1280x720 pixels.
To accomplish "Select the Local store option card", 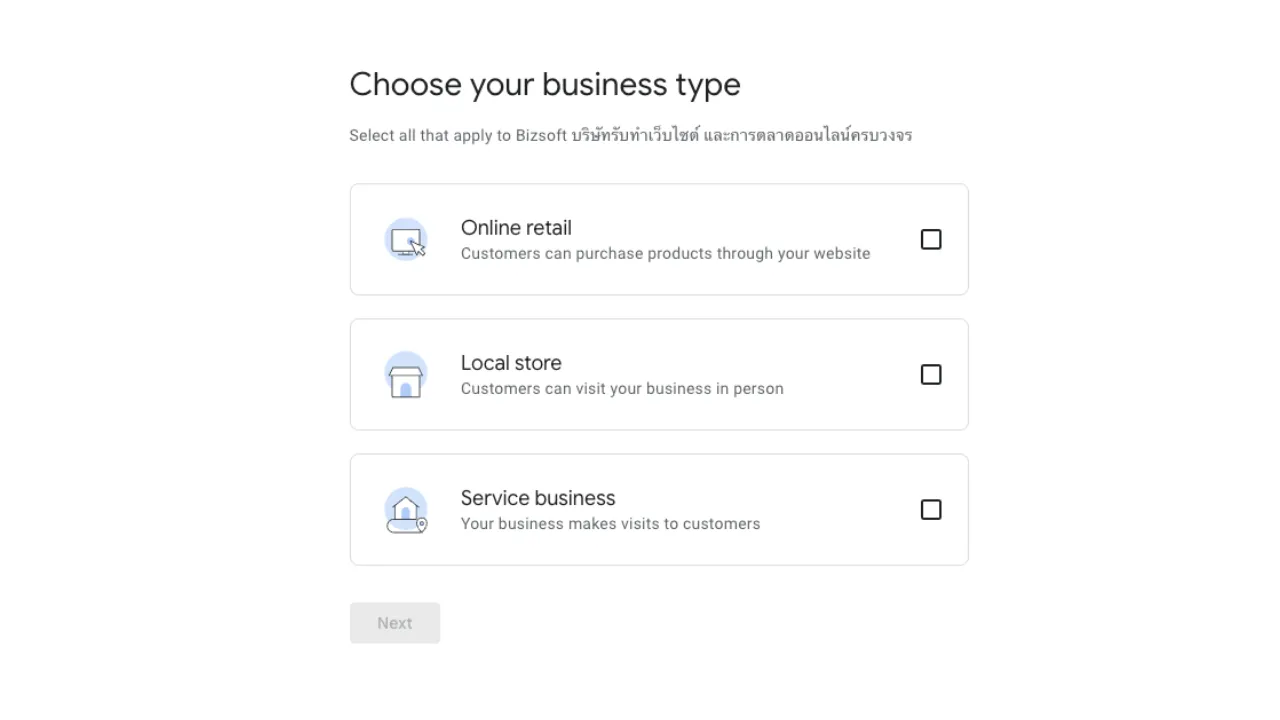I will tap(659, 374).
